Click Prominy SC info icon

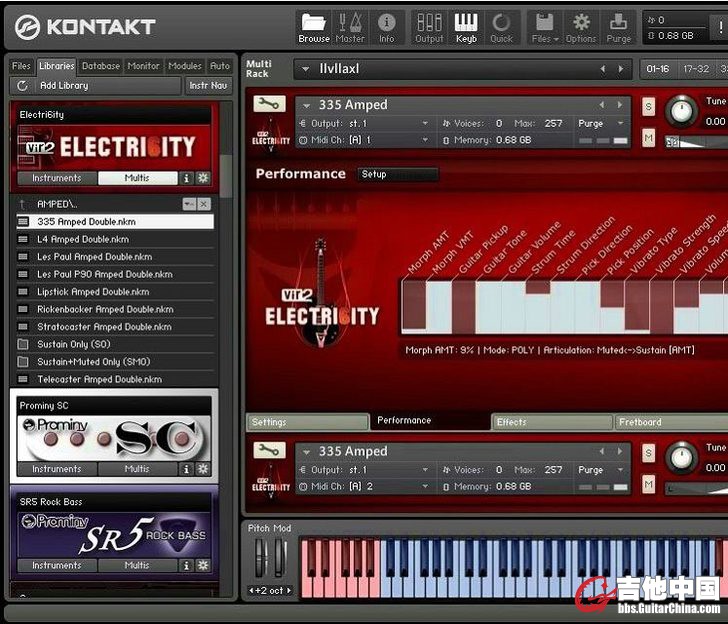tap(186, 469)
